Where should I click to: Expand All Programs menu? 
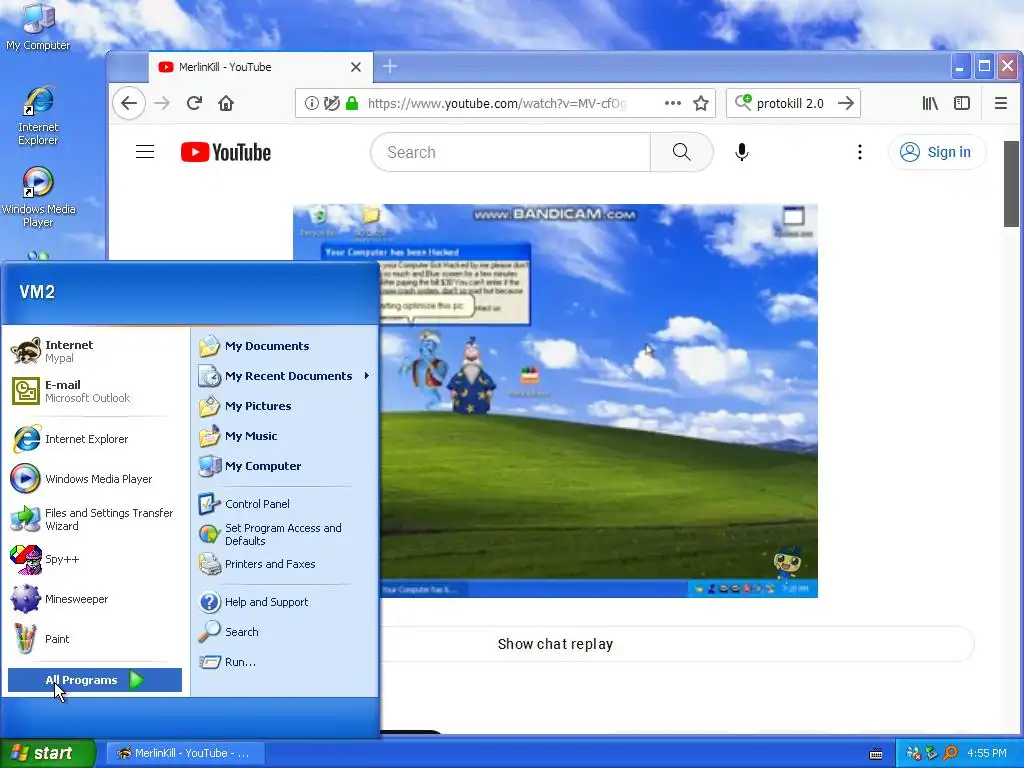(x=95, y=680)
